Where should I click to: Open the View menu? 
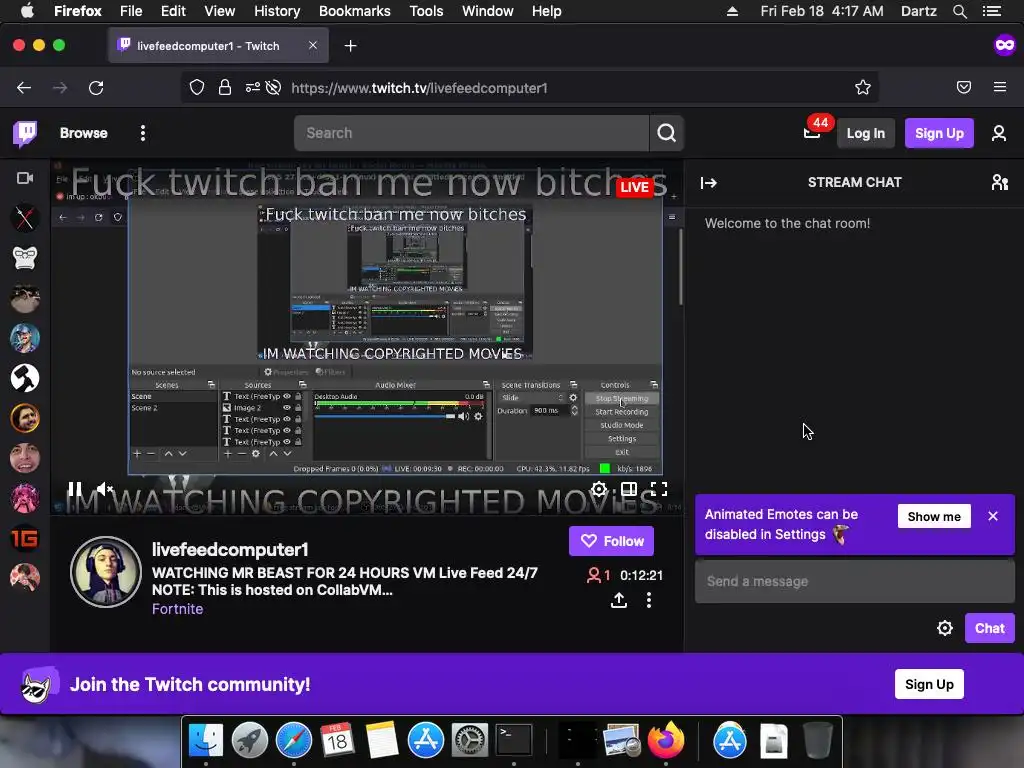click(x=219, y=11)
